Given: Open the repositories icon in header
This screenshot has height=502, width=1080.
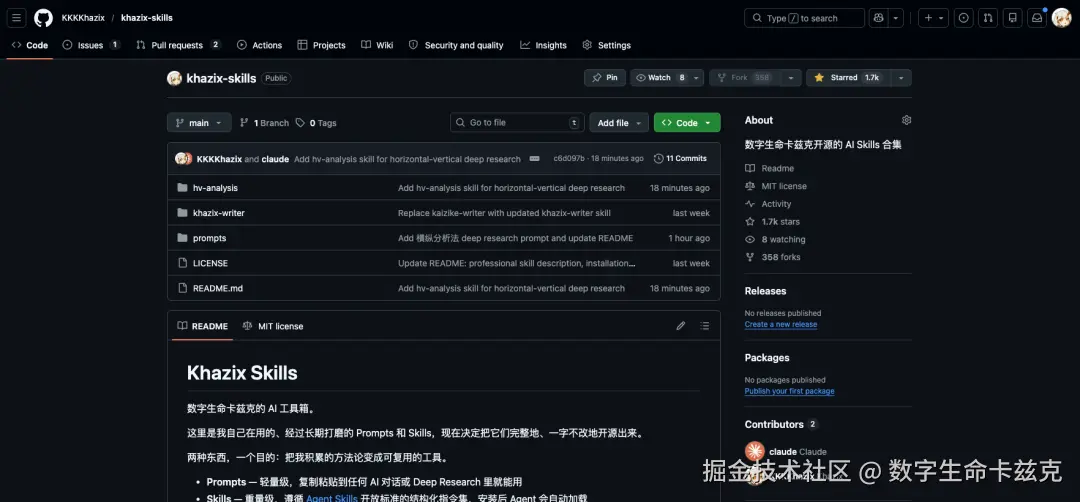Looking at the screenshot, I should [1012, 18].
